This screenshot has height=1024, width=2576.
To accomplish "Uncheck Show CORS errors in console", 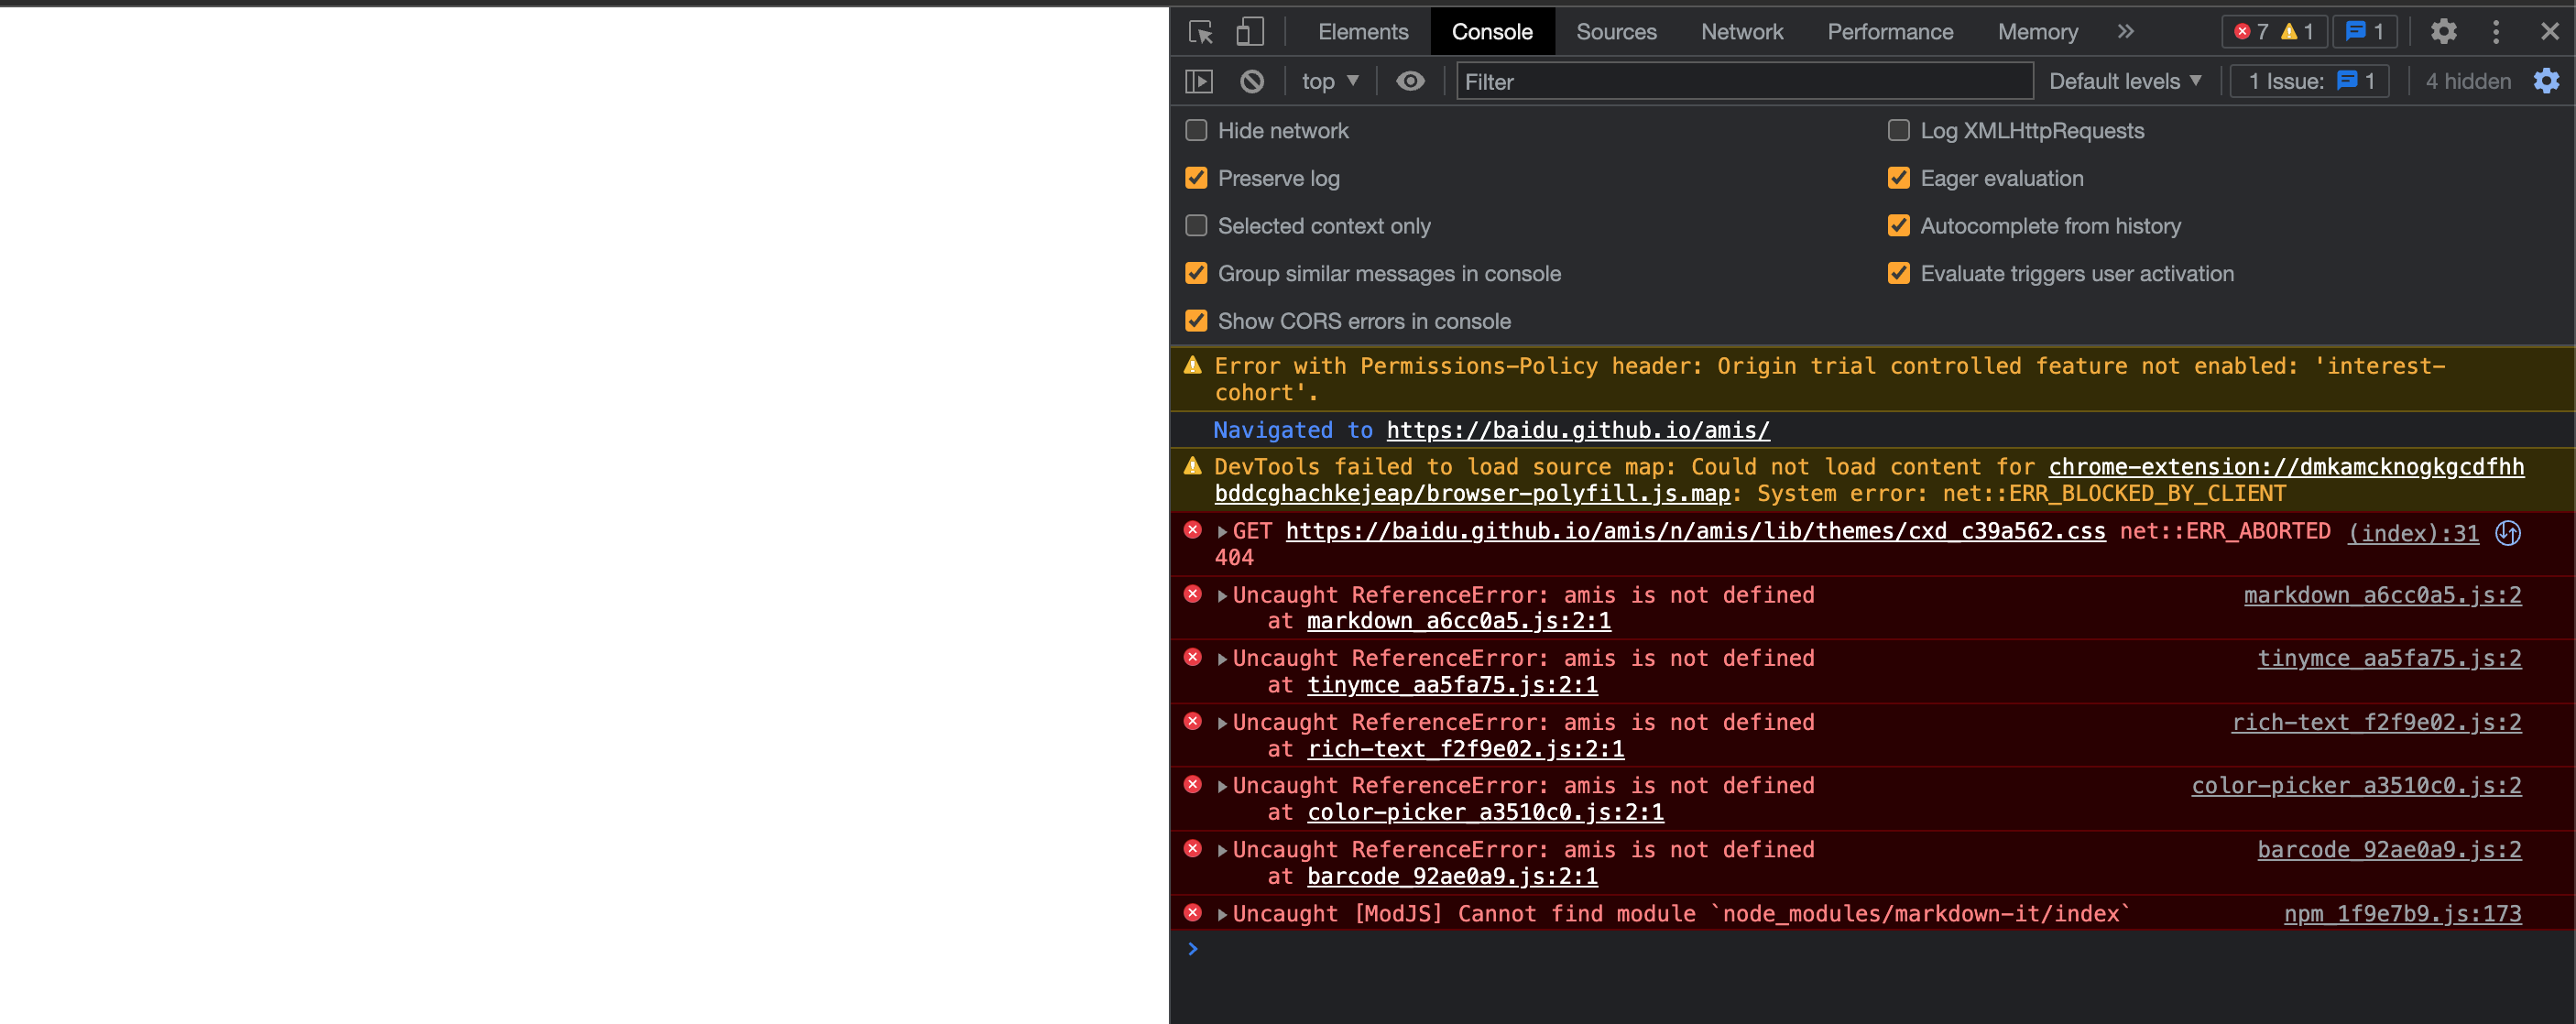I will pyautogui.click(x=1196, y=321).
